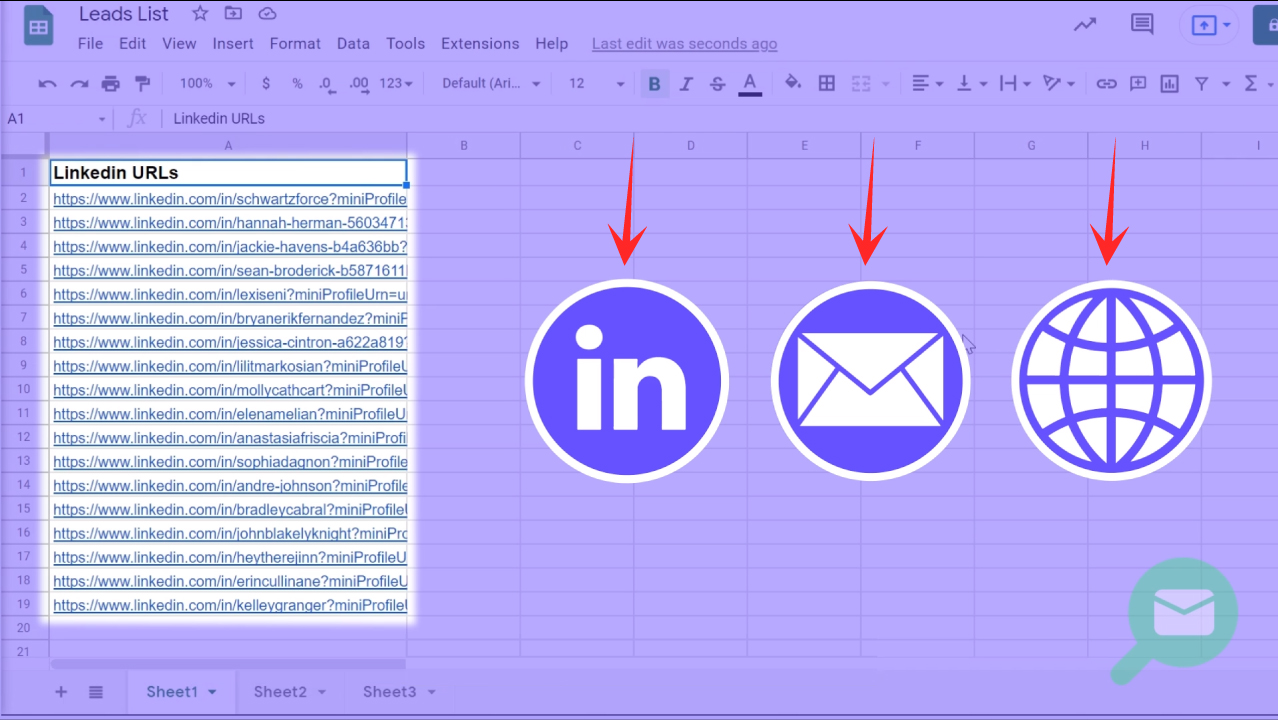
Task: Insert a link with chain icon
Action: [x=1106, y=84]
